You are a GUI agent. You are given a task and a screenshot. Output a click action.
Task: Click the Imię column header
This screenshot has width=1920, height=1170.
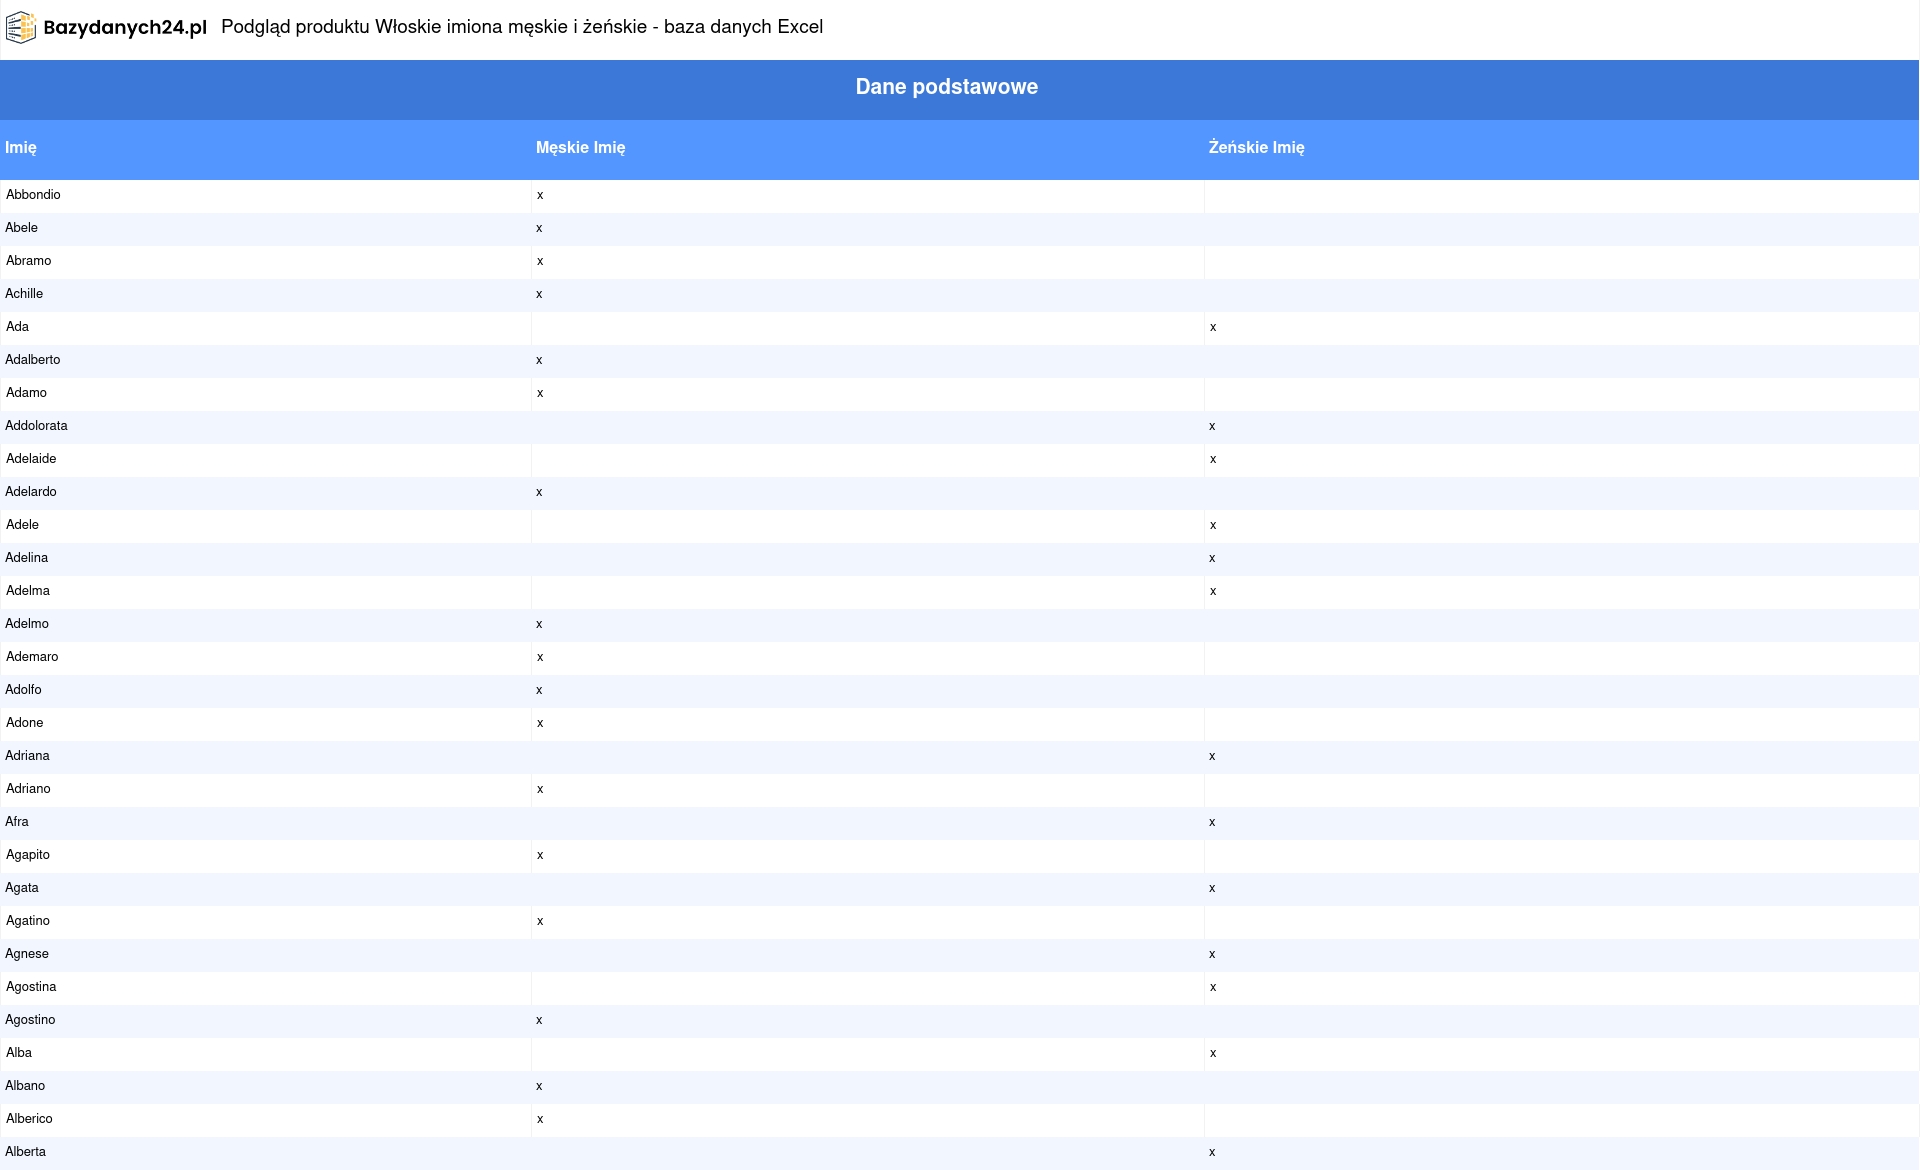(21, 148)
